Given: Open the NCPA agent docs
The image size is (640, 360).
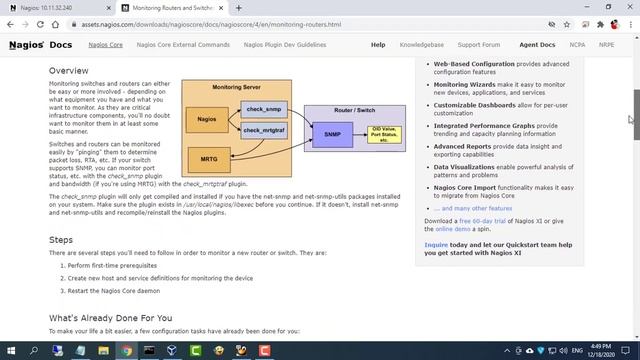Looking at the screenshot, I should (x=577, y=45).
